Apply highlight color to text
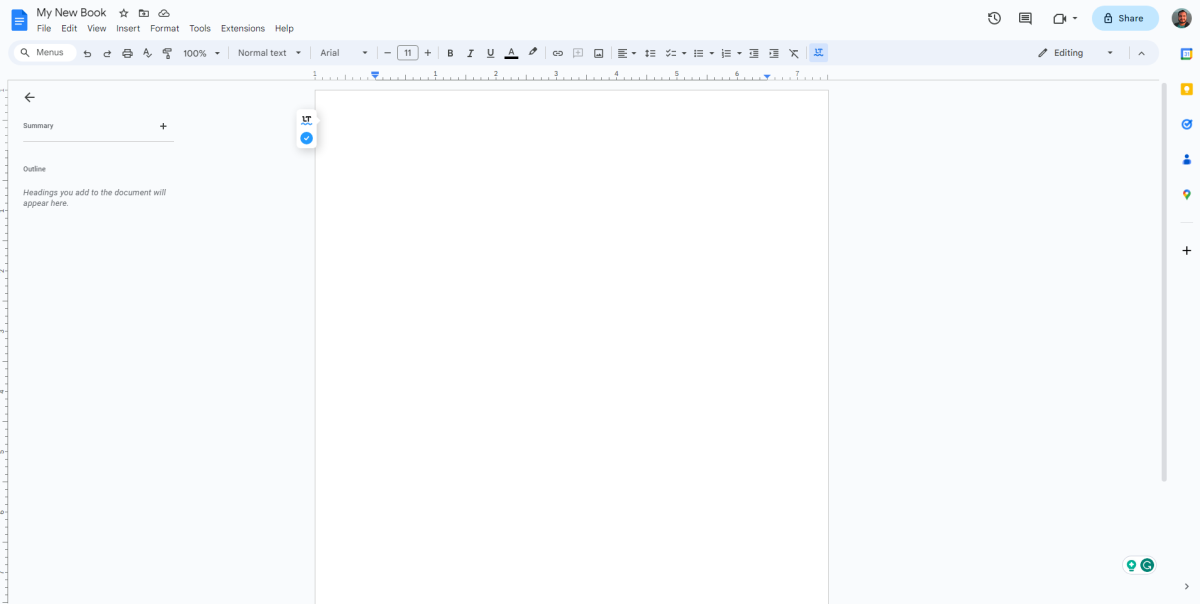This screenshot has height=604, width=1200. coord(531,52)
